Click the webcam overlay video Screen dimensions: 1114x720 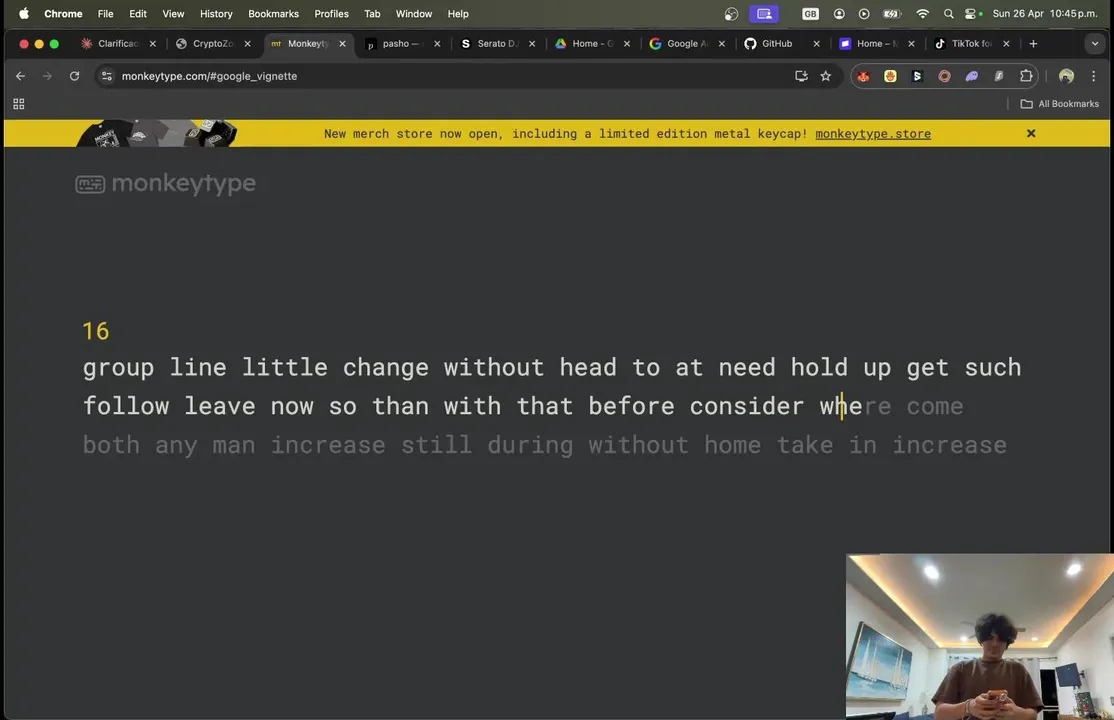[980, 637]
